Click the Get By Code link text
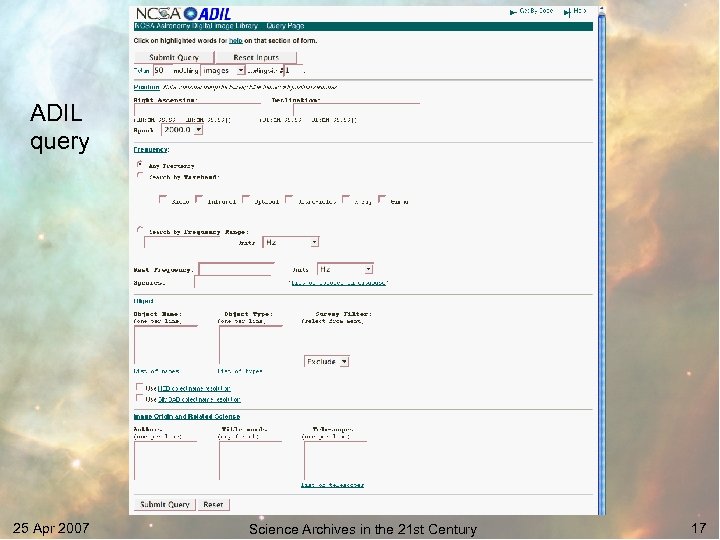 (x=536, y=11)
